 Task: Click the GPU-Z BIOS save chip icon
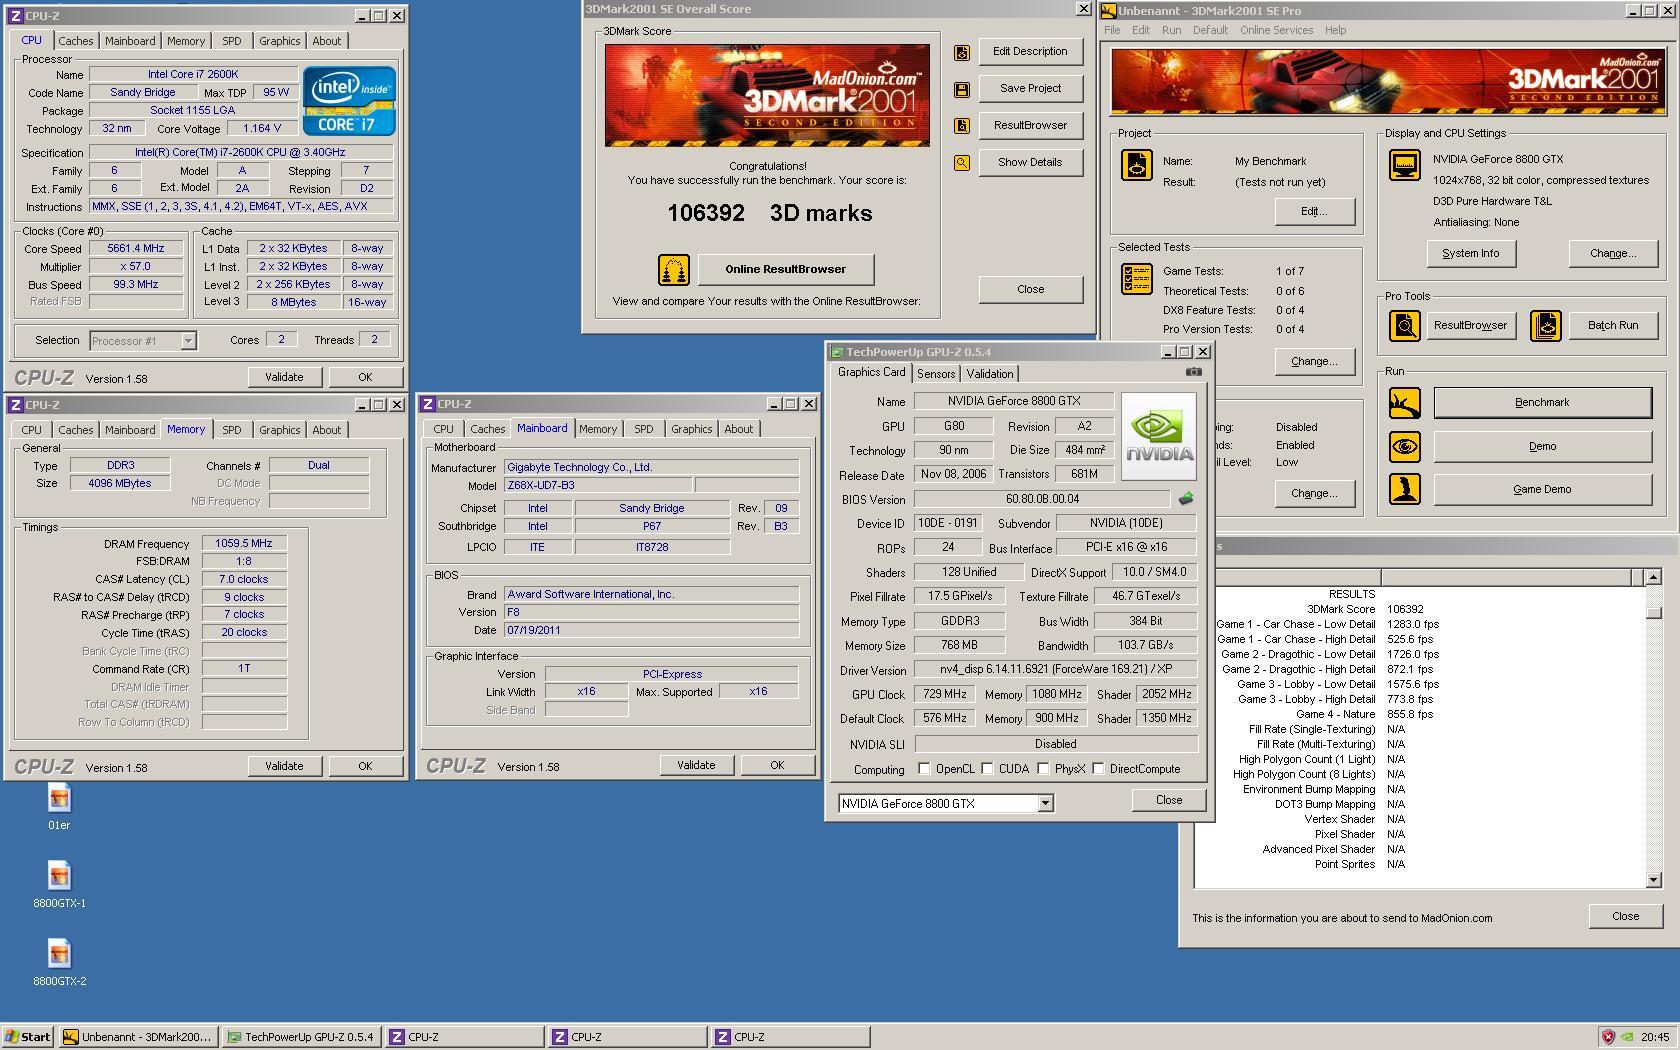[x=1186, y=499]
